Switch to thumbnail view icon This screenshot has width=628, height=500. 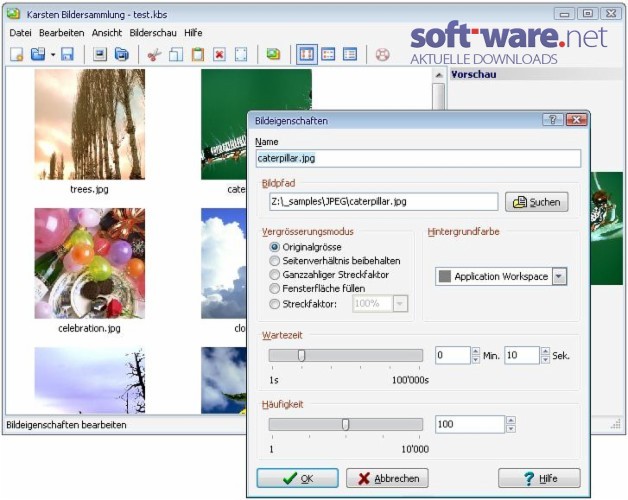tap(306, 54)
